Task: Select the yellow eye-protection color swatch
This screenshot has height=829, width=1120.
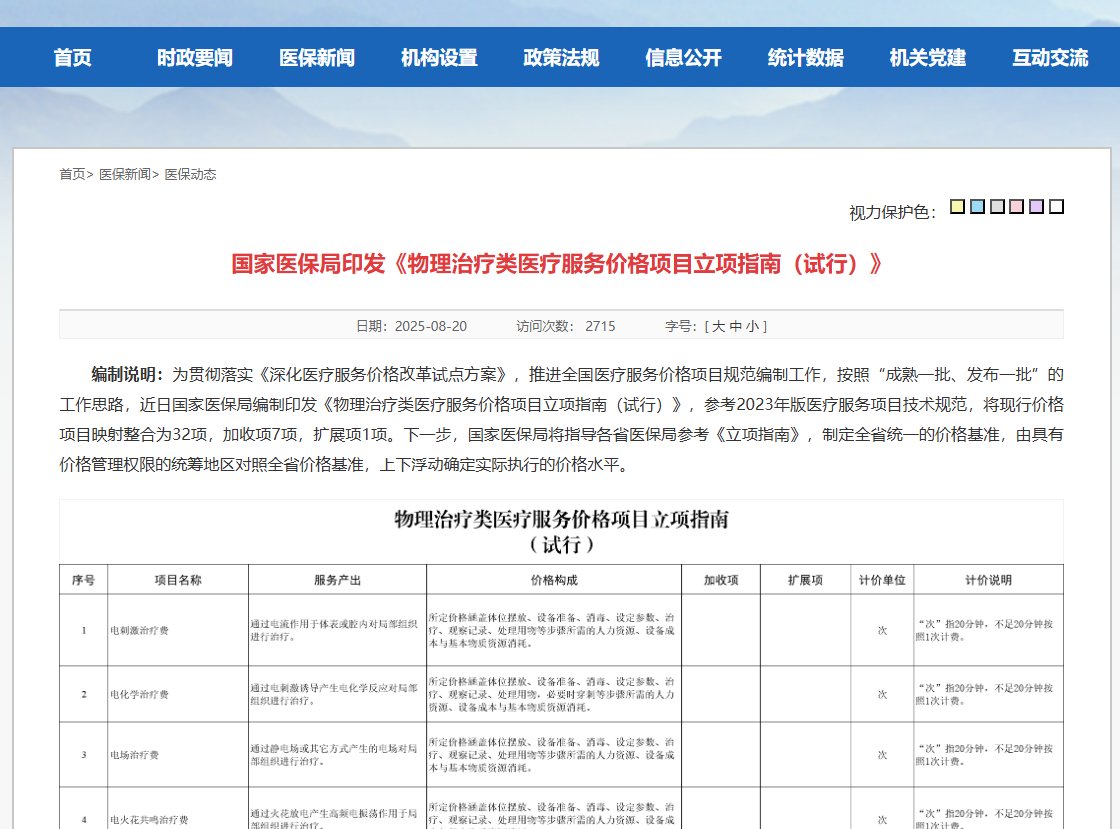Action: tap(955, 206)
